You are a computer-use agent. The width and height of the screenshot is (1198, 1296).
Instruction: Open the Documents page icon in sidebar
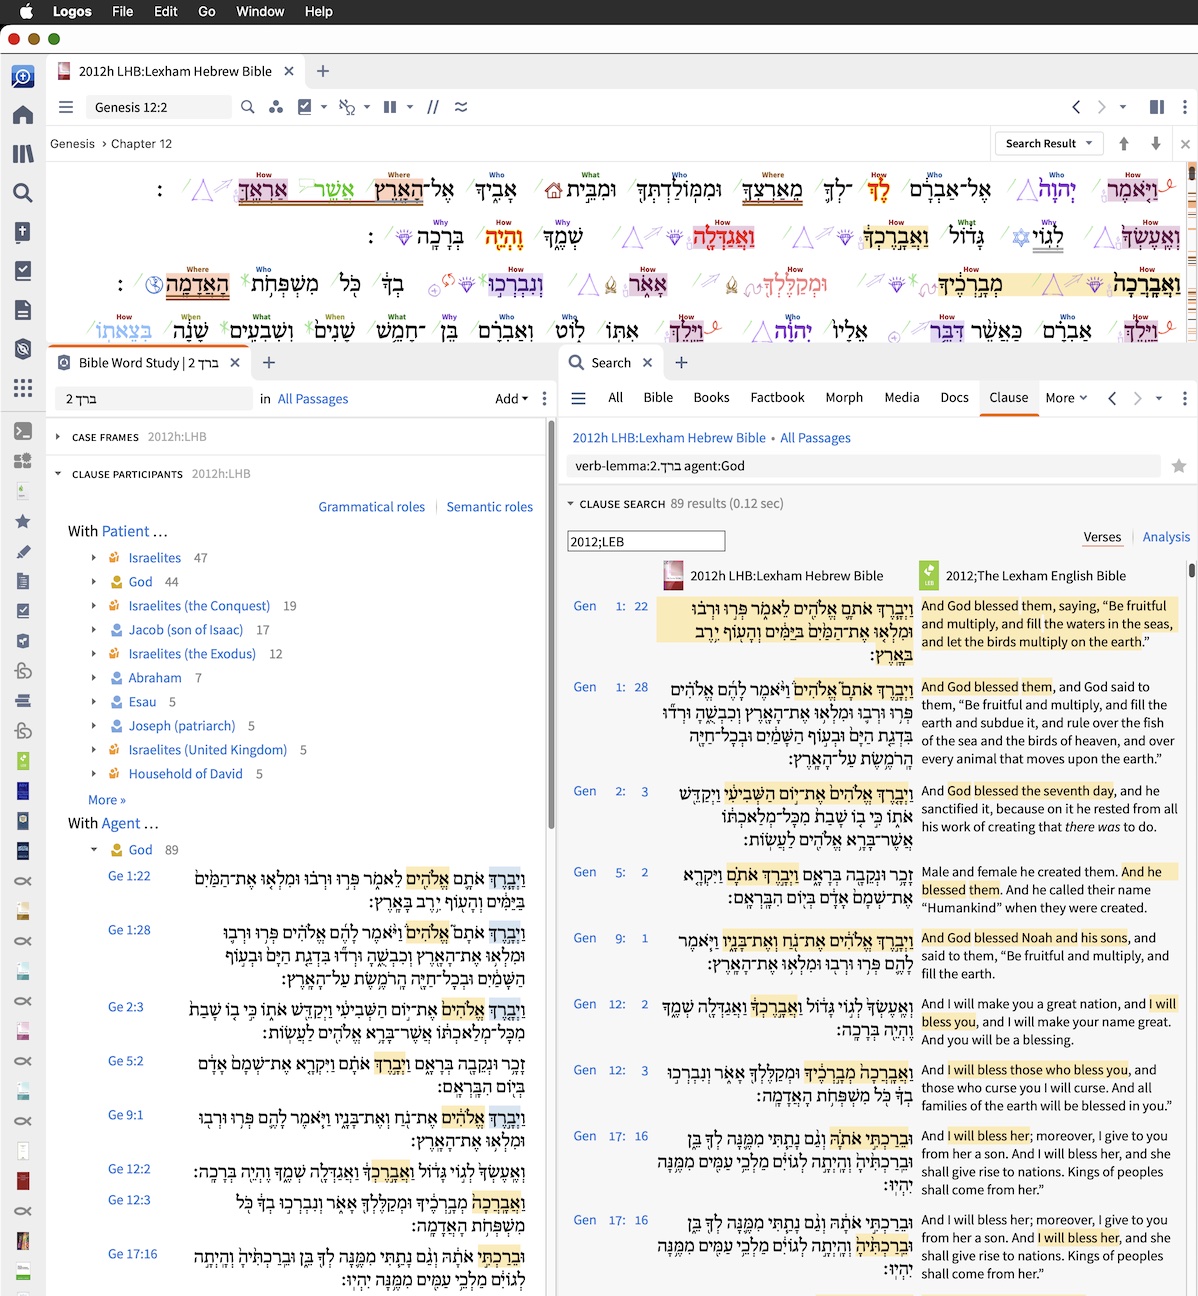coord(22,310)
